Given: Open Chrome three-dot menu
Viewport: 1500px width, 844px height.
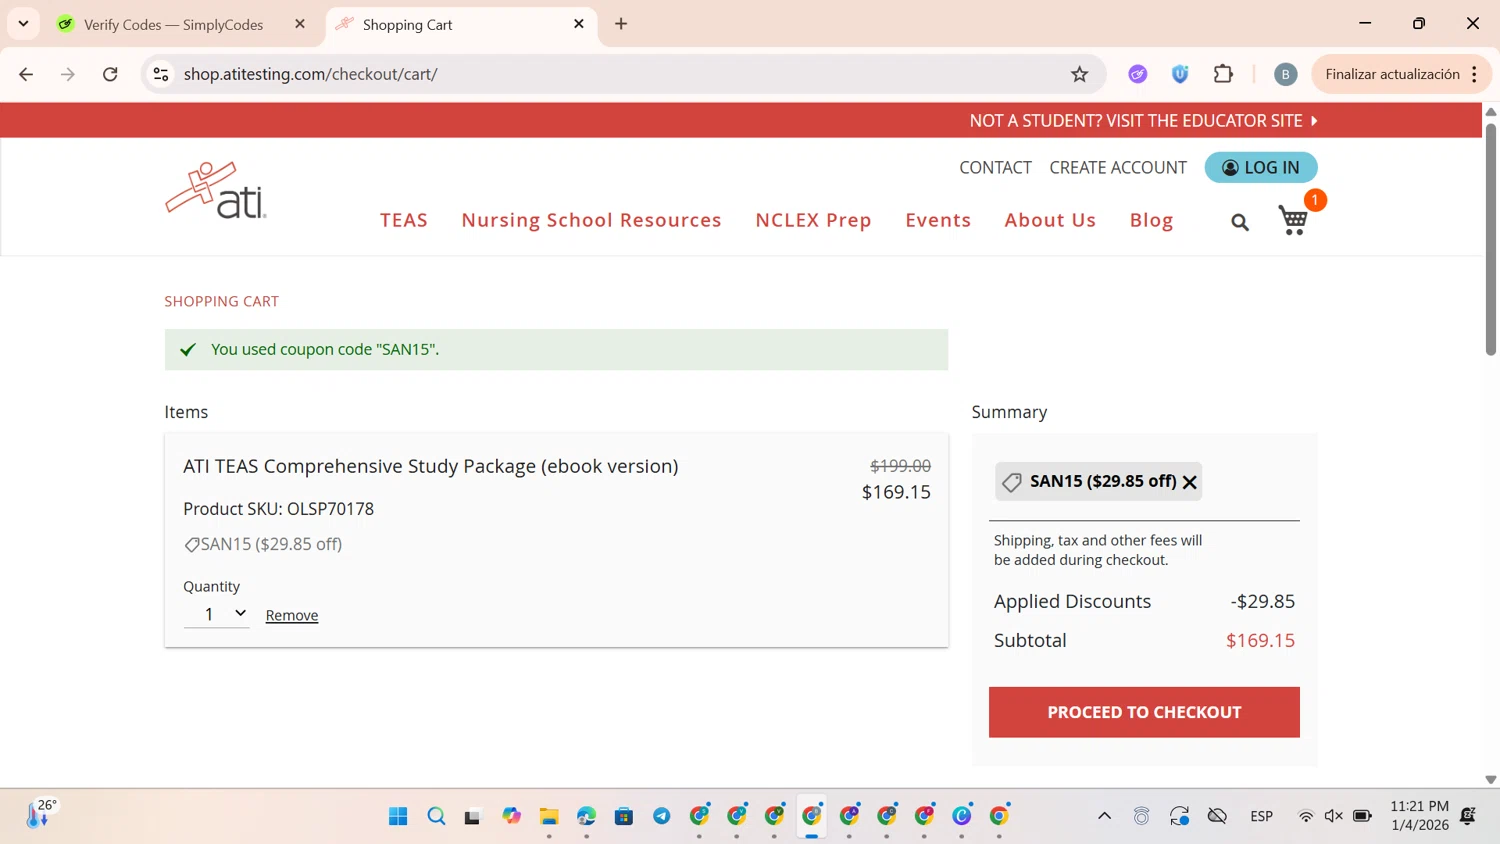Looking at the screenshot, I should 1475,74.
